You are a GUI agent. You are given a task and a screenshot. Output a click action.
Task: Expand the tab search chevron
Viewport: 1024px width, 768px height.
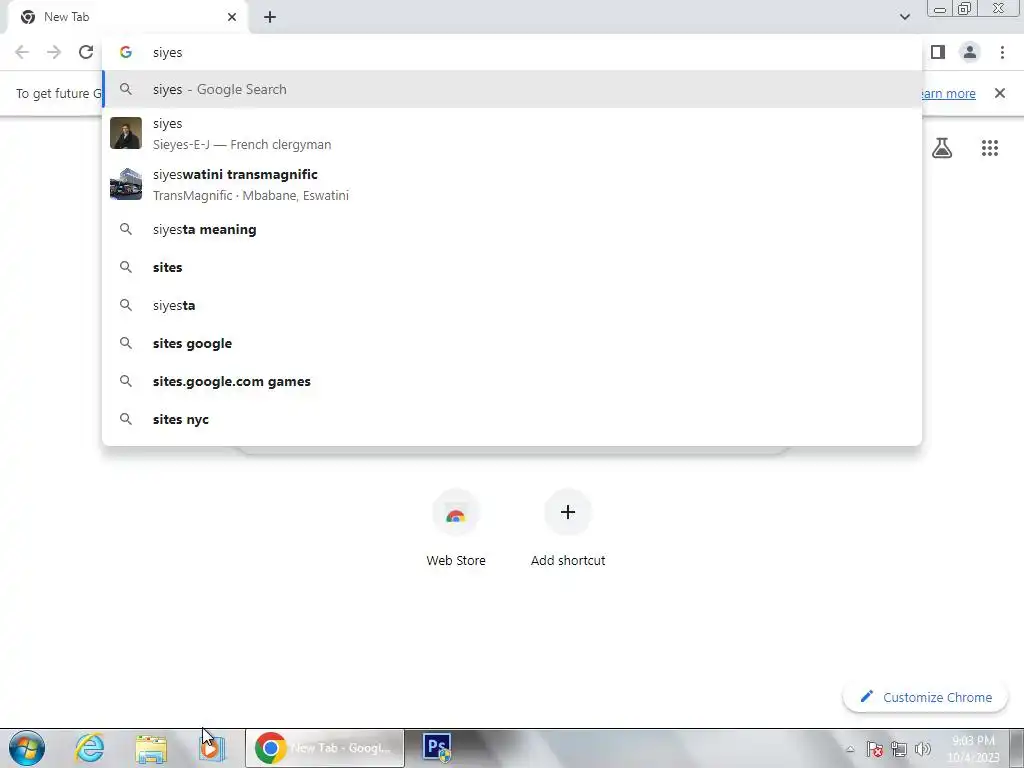click(904, 17)
